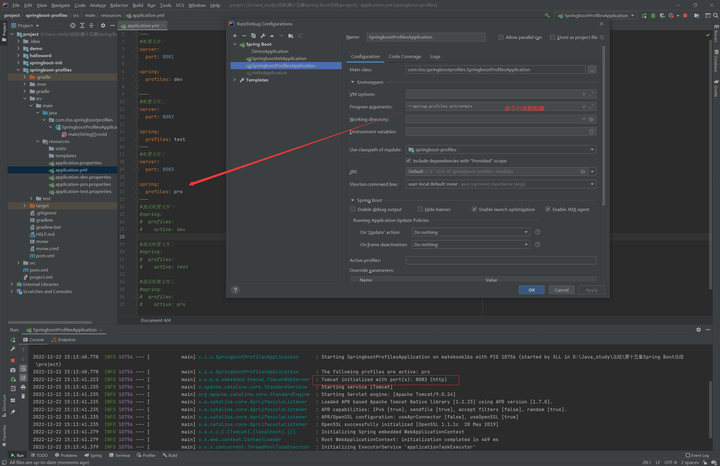Select application-dev.properties in project tree
Screen dimensions: 720x466
click(x=83, y=177)
